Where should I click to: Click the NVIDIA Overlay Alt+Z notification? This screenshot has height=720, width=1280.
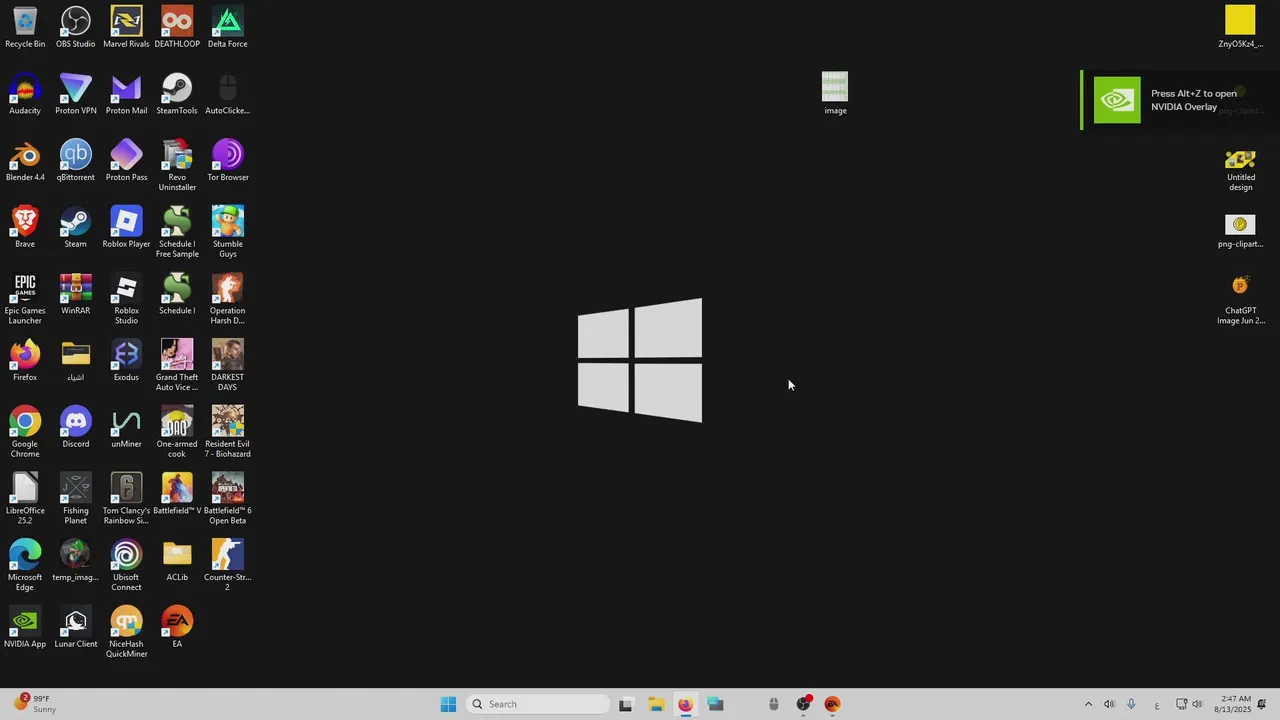pos(1180,100)
